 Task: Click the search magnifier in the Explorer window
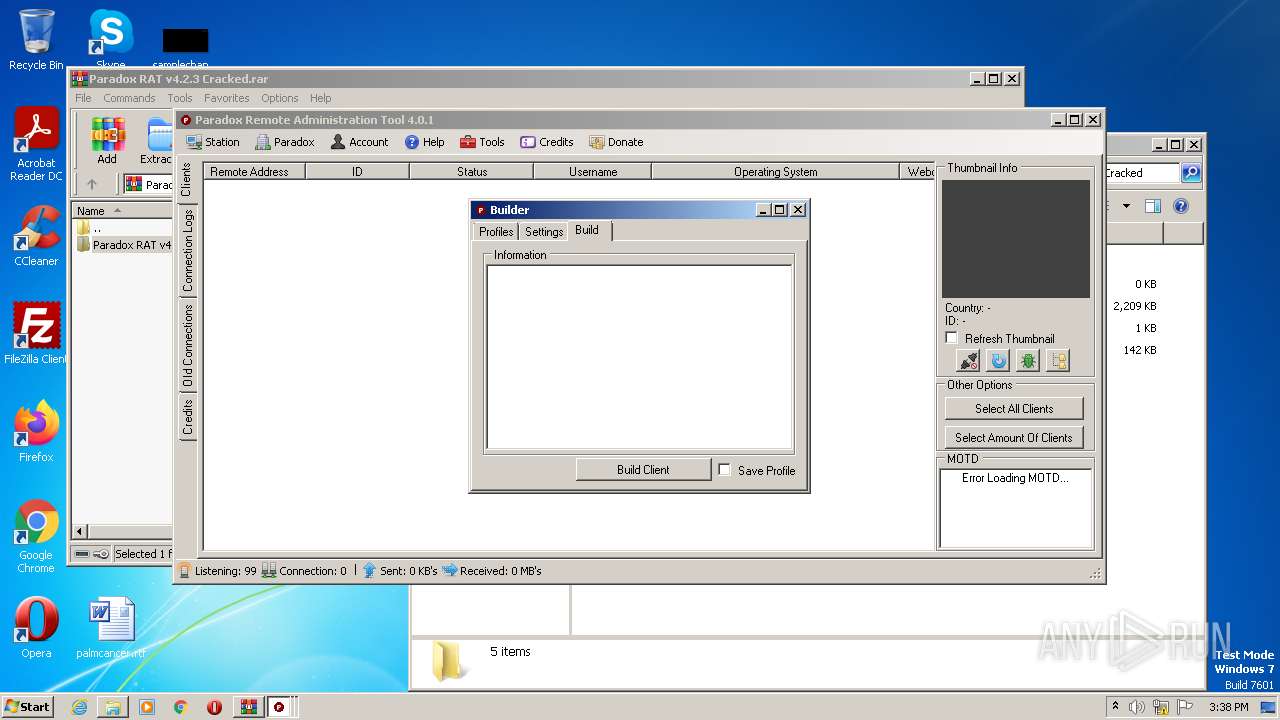pyautogui.click(x=1190, y=173)
